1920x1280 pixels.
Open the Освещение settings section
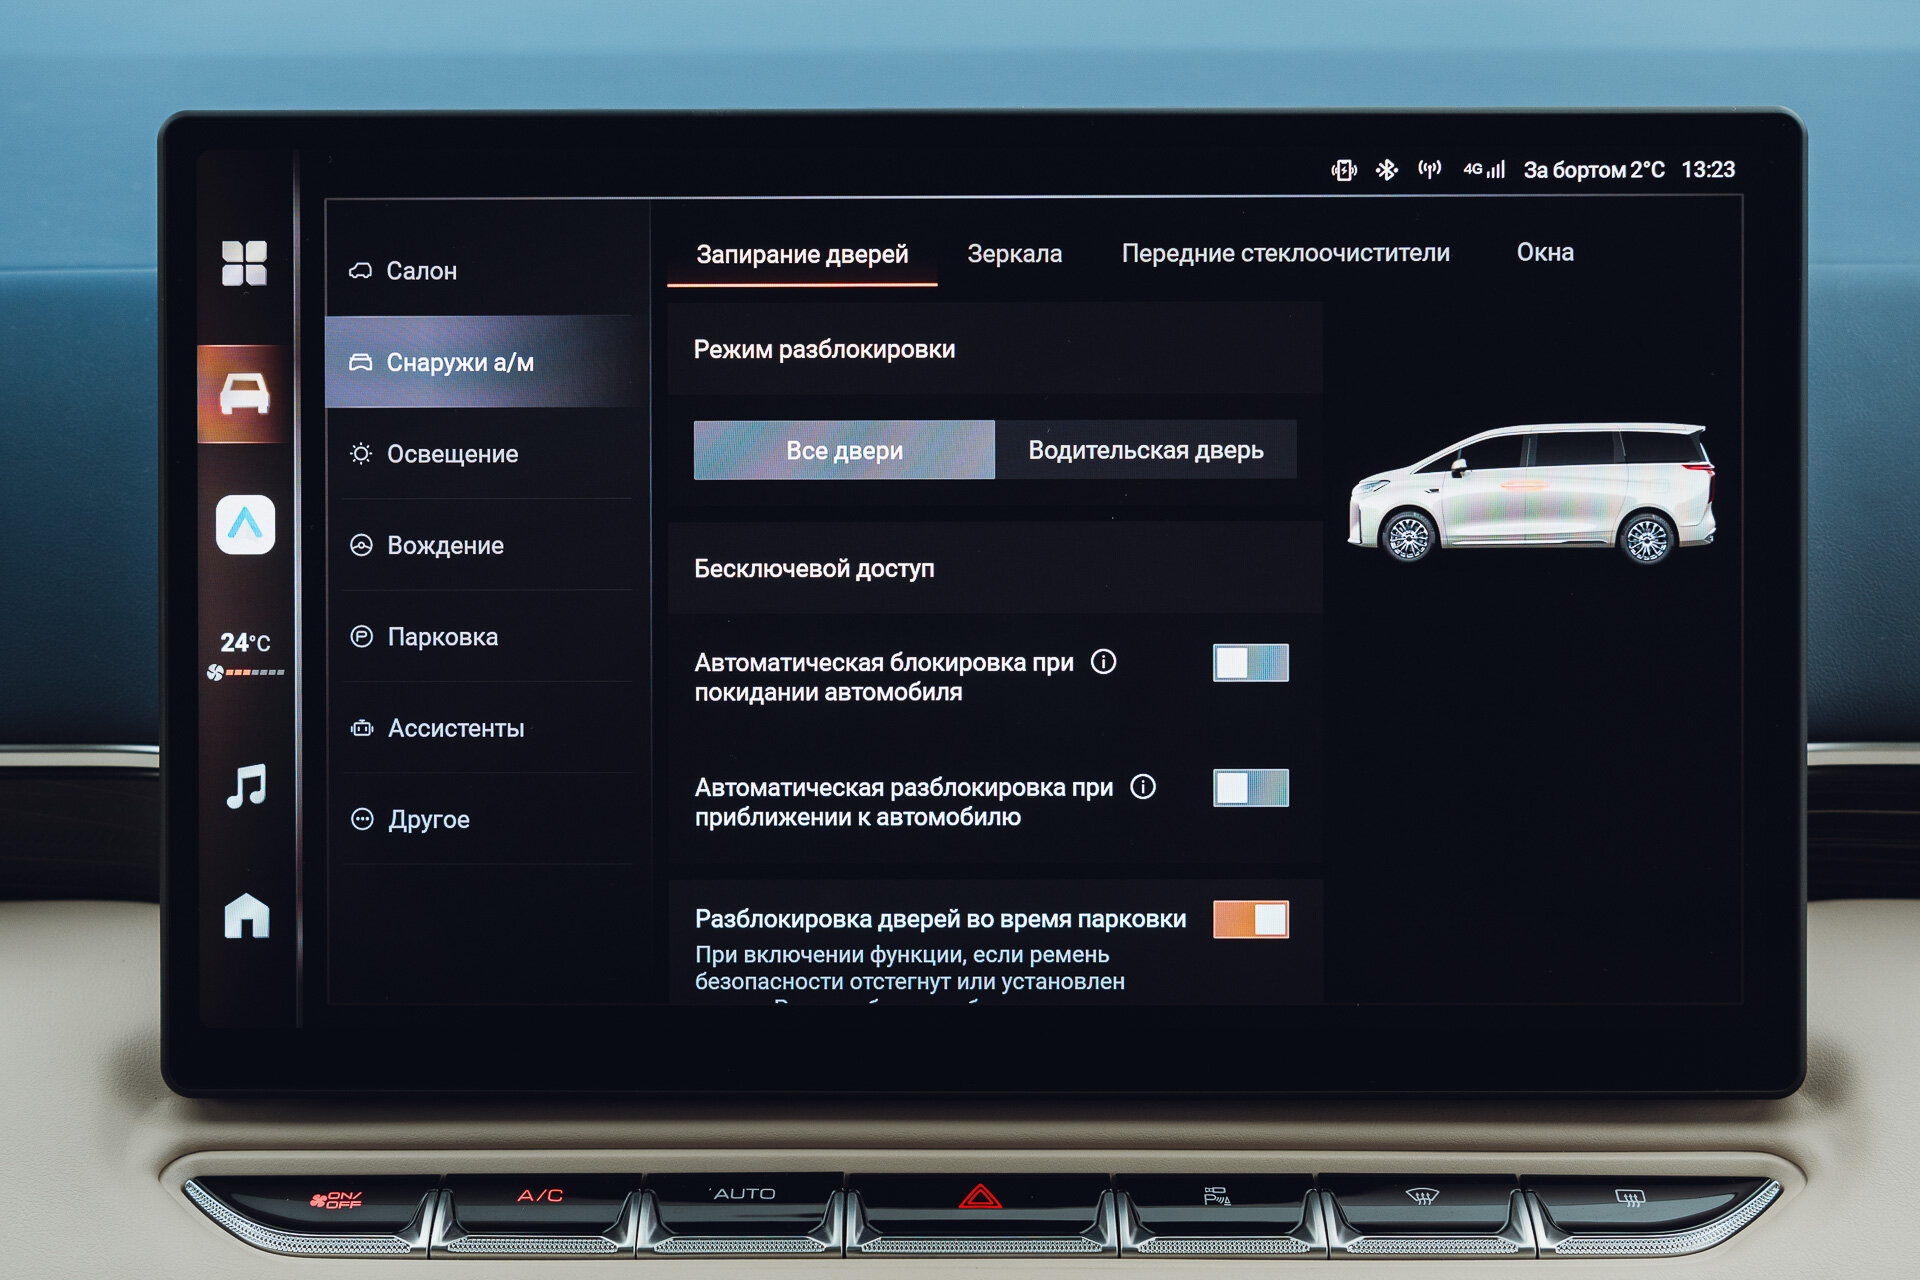(452, 454)
